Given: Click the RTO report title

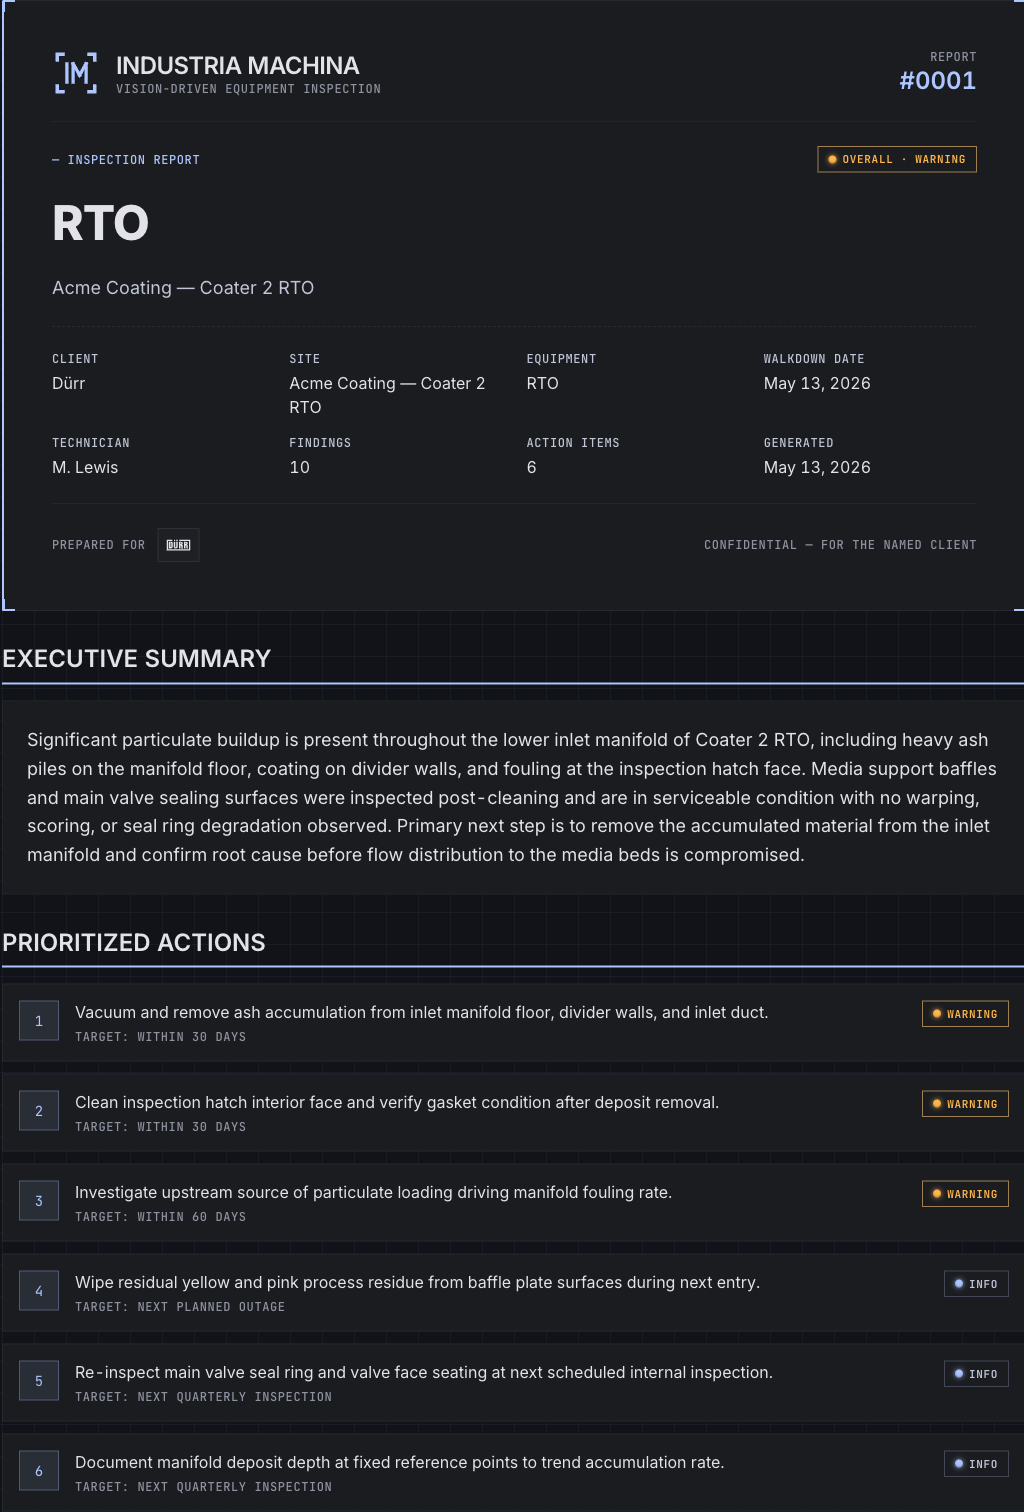Looking at the screenshot, I should 101,223.
